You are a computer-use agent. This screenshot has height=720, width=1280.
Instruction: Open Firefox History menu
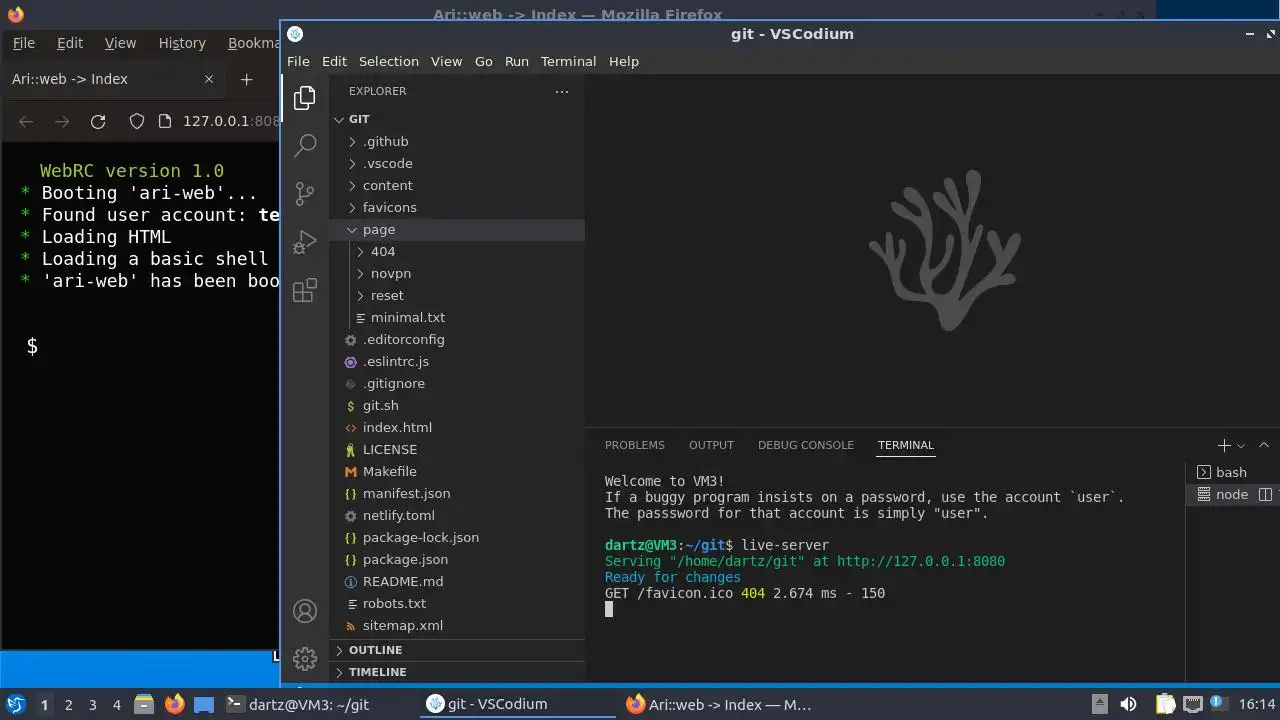(x=182, y=43)
